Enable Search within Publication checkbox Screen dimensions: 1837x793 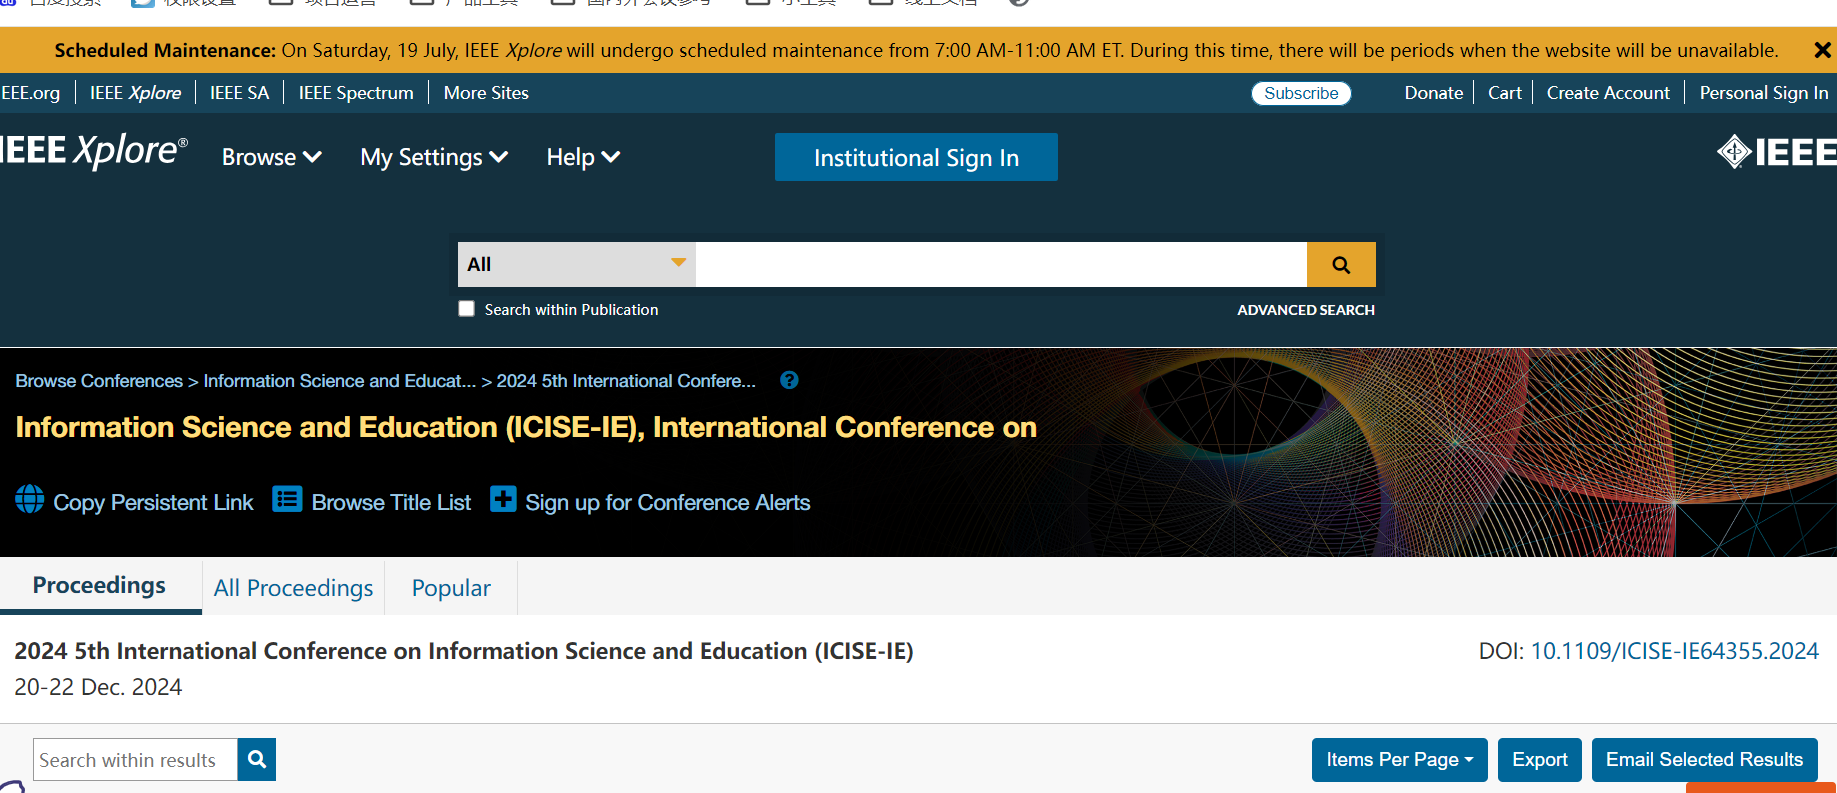(466, 309)
